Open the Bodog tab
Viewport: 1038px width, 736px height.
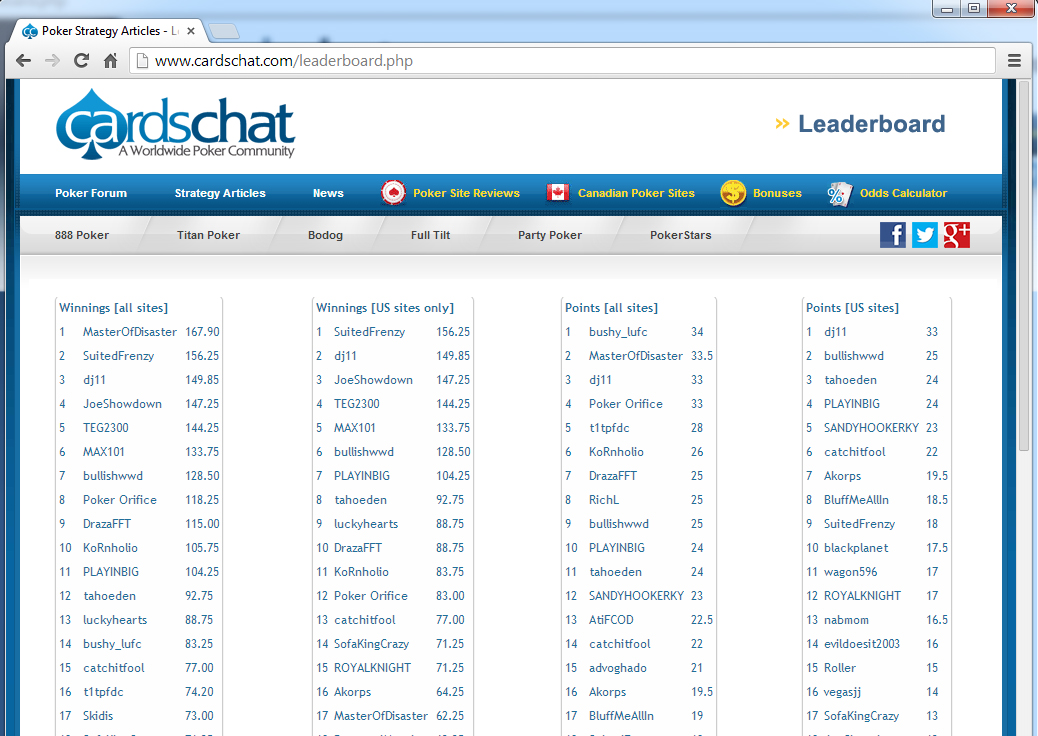325,235
